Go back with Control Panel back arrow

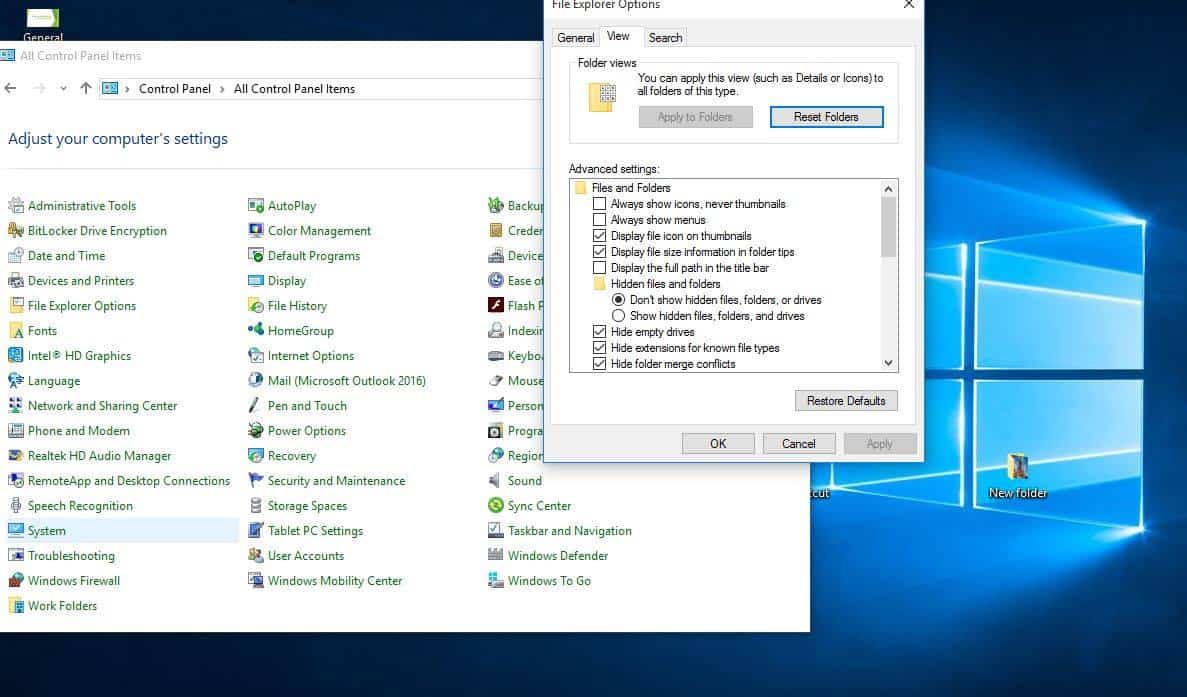coord(11,89)
